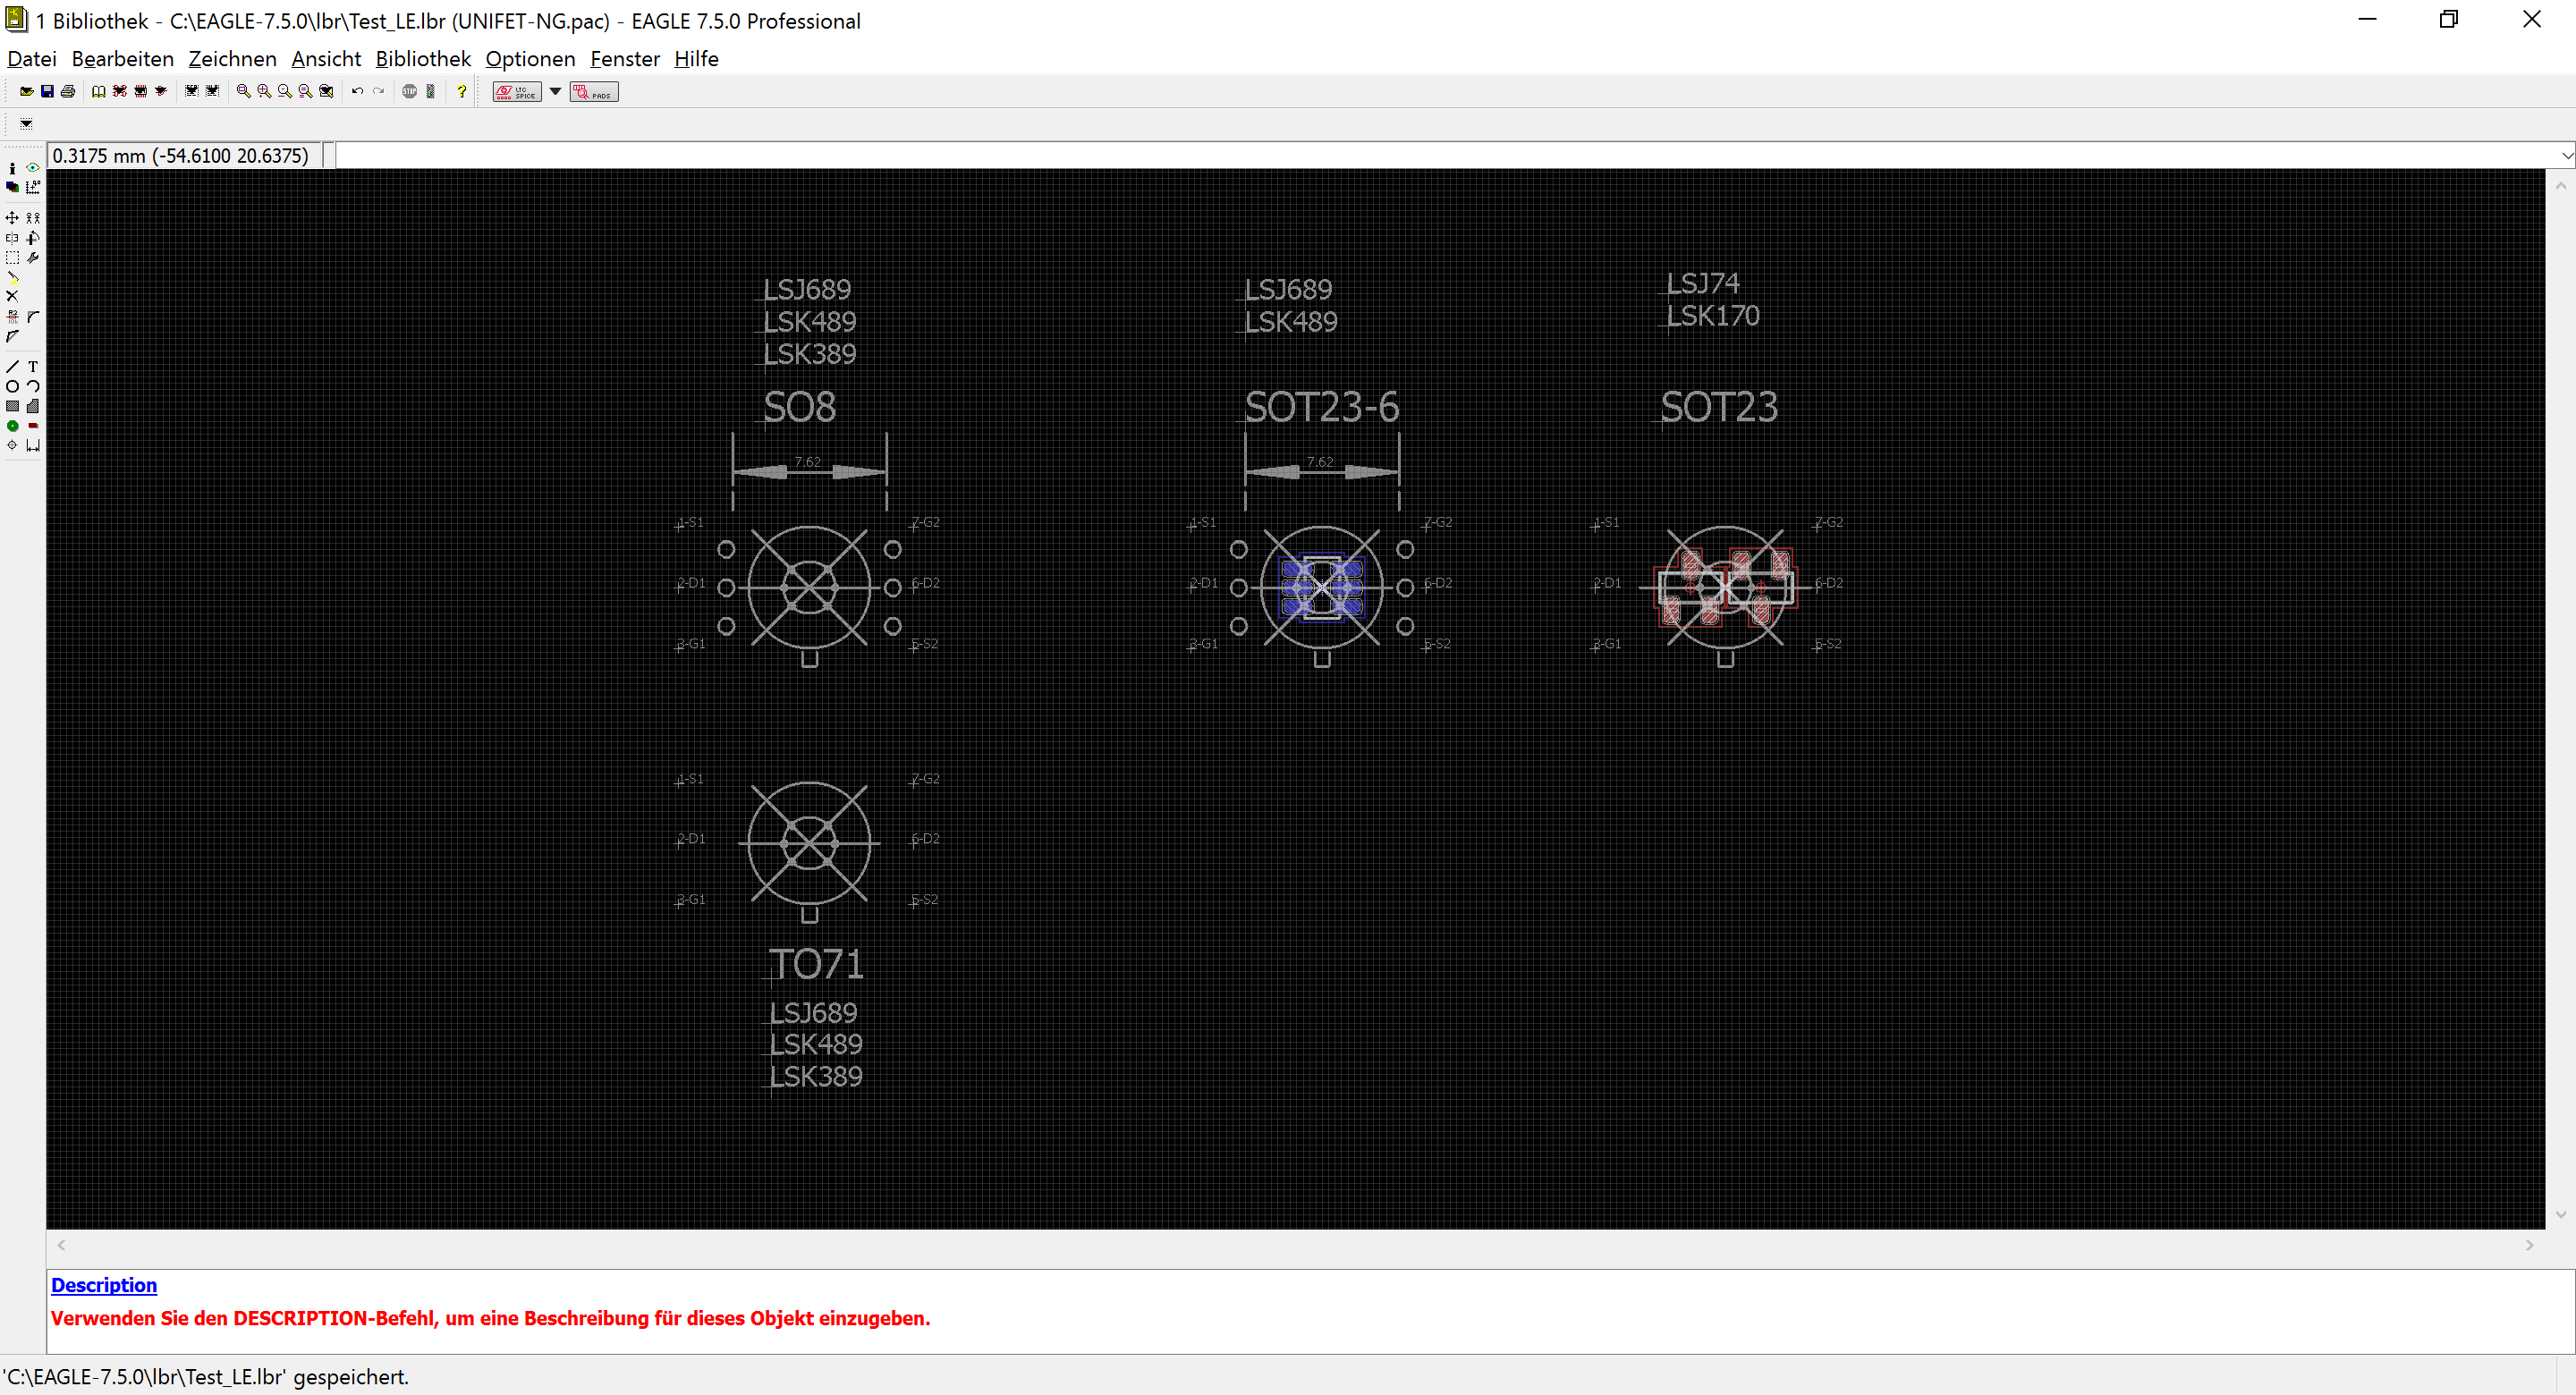
Task: Select the Dimension tool
Action: pyautogui.click(x=33, y=446)
